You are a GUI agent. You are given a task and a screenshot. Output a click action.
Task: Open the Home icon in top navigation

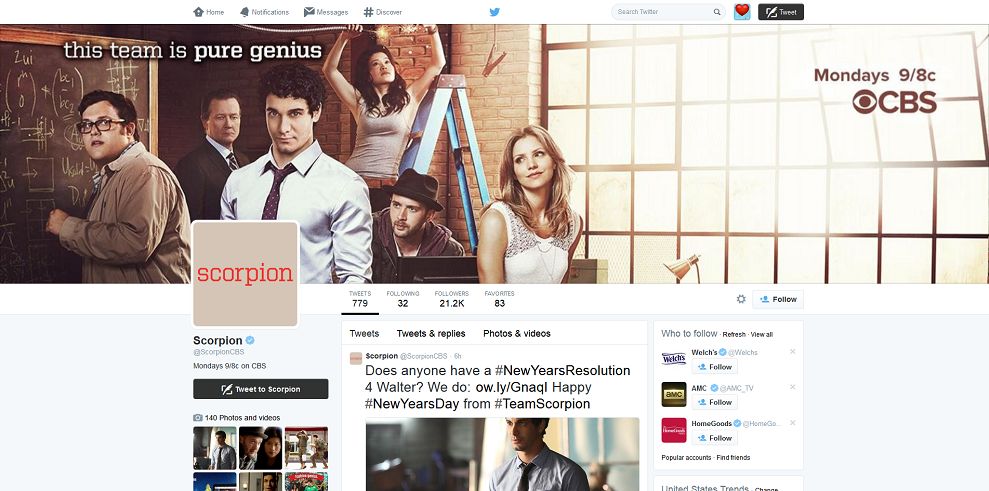pos(199,12)
